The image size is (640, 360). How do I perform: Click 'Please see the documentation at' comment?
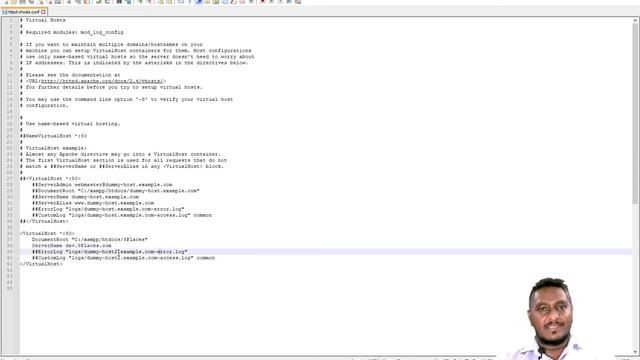pos(70,75)
